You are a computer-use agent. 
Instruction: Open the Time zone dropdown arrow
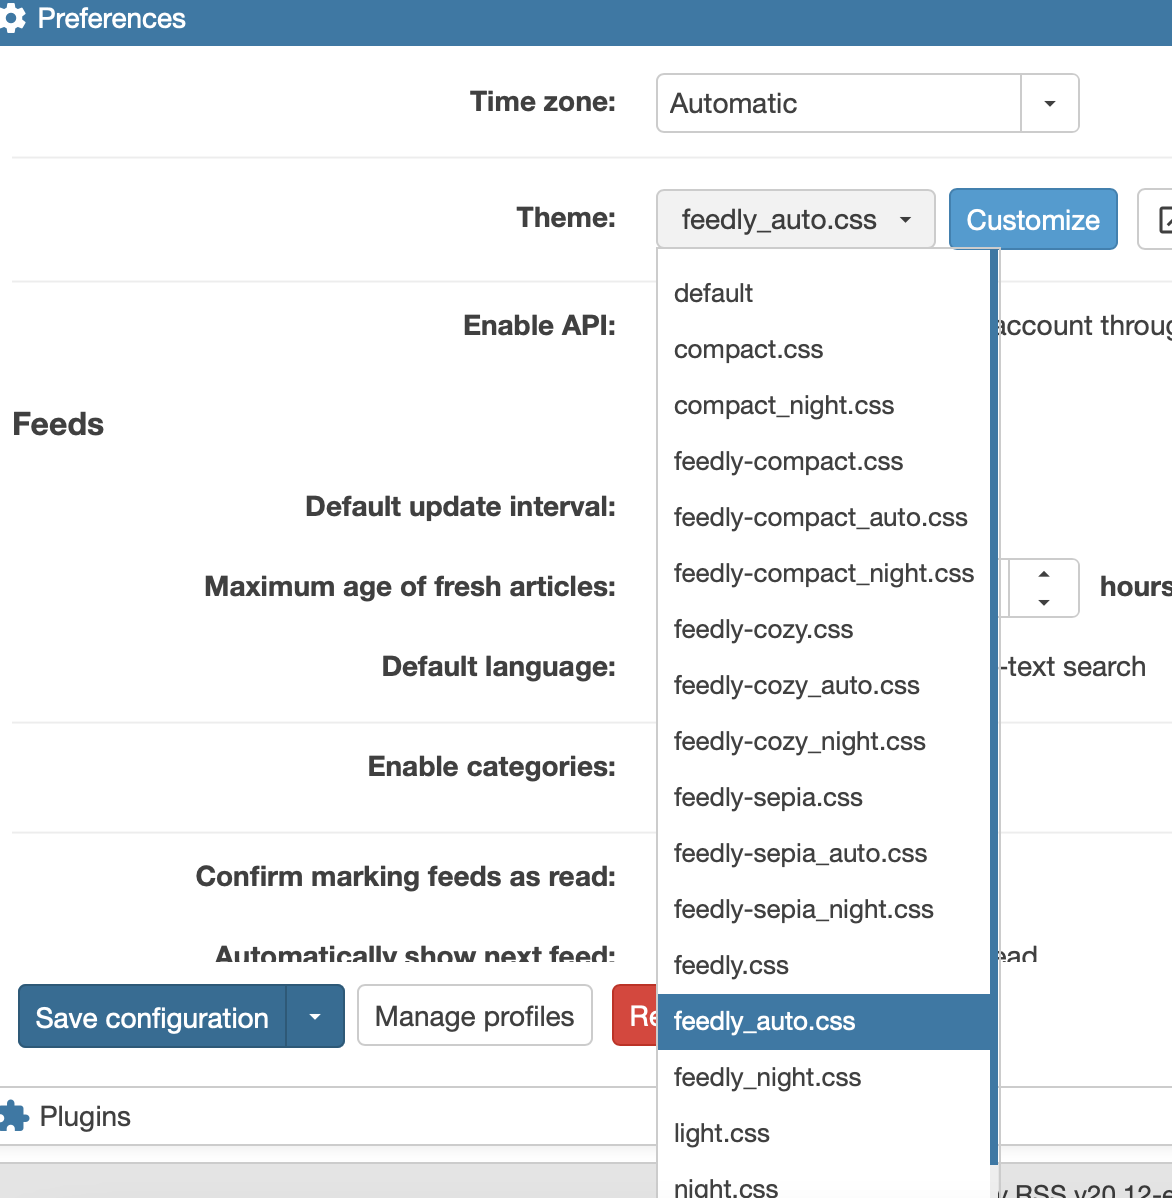[1050, 103]
